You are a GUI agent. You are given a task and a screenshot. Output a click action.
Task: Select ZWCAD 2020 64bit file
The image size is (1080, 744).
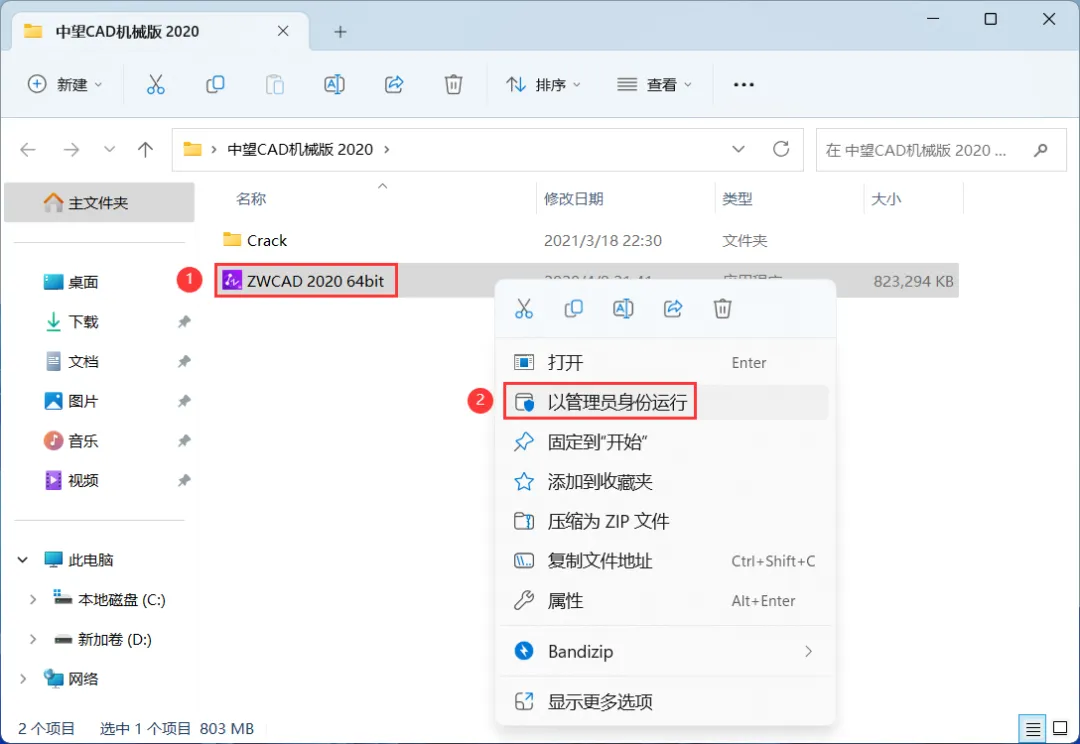click(306, 281)
